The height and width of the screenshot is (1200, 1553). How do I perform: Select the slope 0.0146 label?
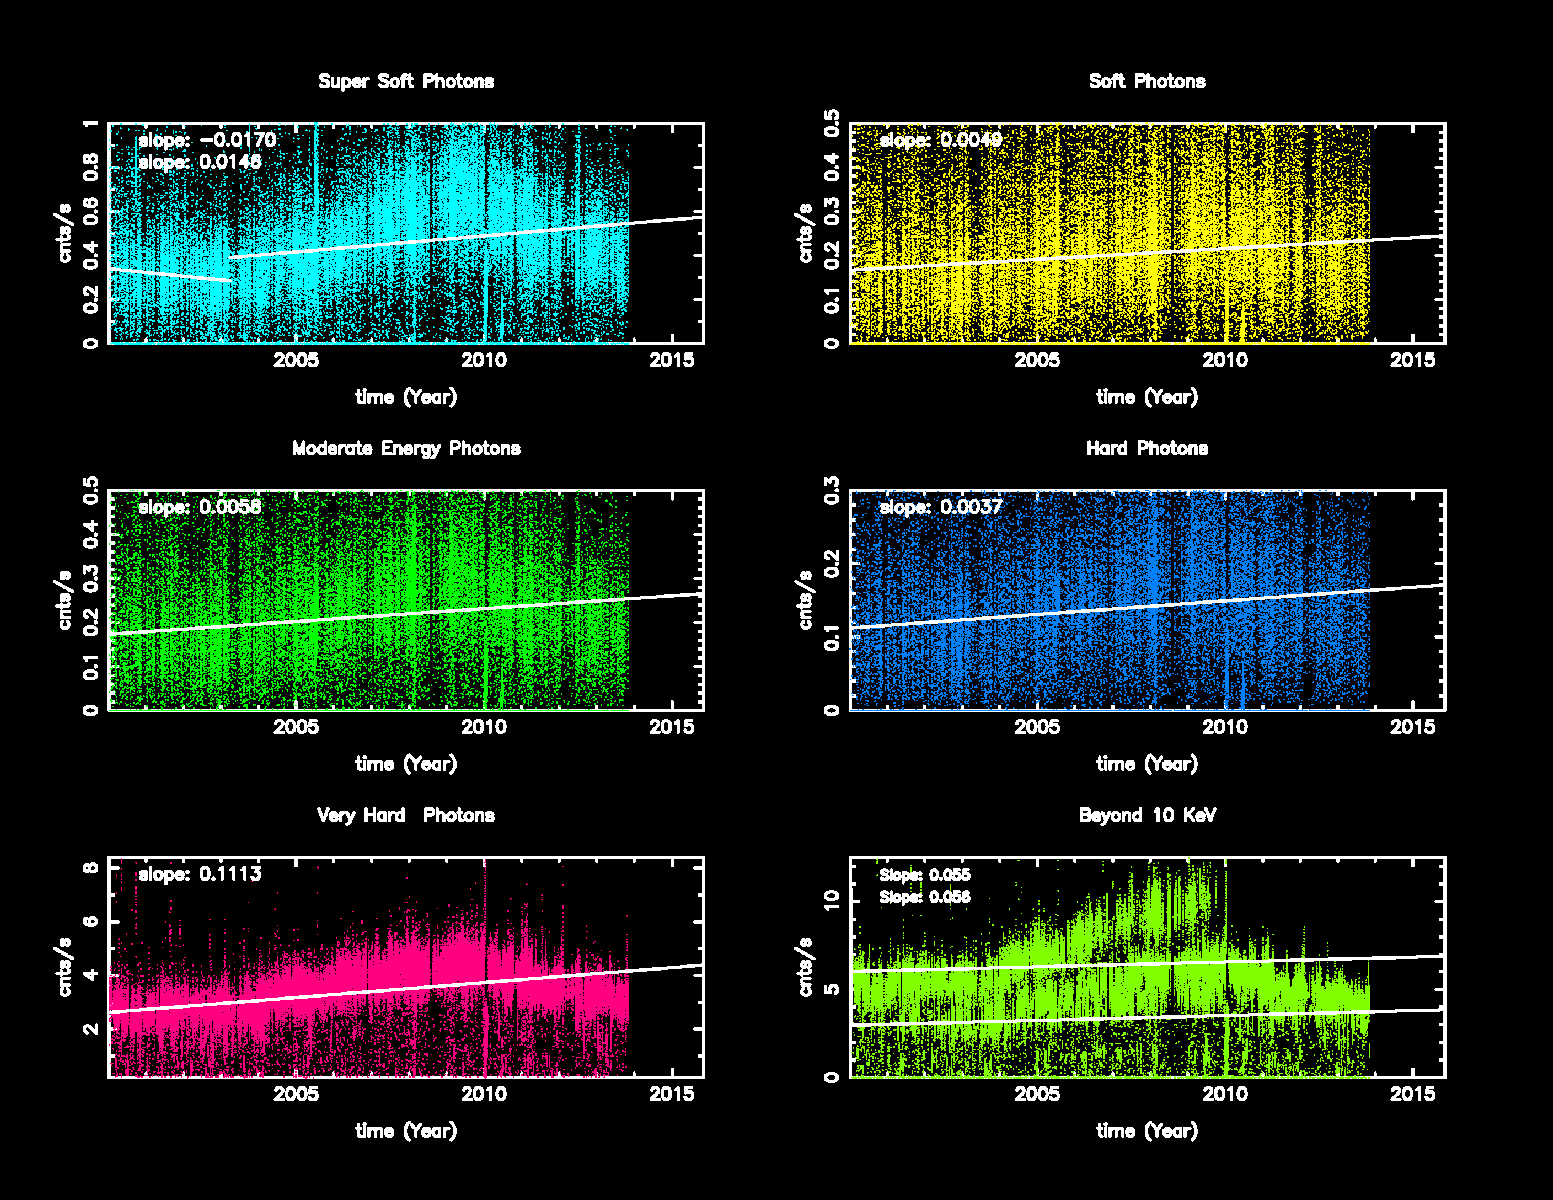[x=200, y=162]
